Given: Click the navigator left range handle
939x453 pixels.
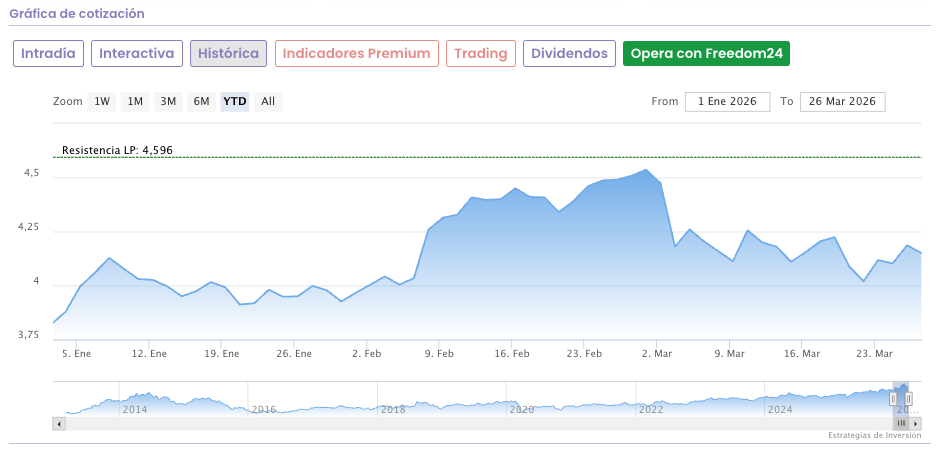Looking at the screenshot, I should tap(893, 399).
